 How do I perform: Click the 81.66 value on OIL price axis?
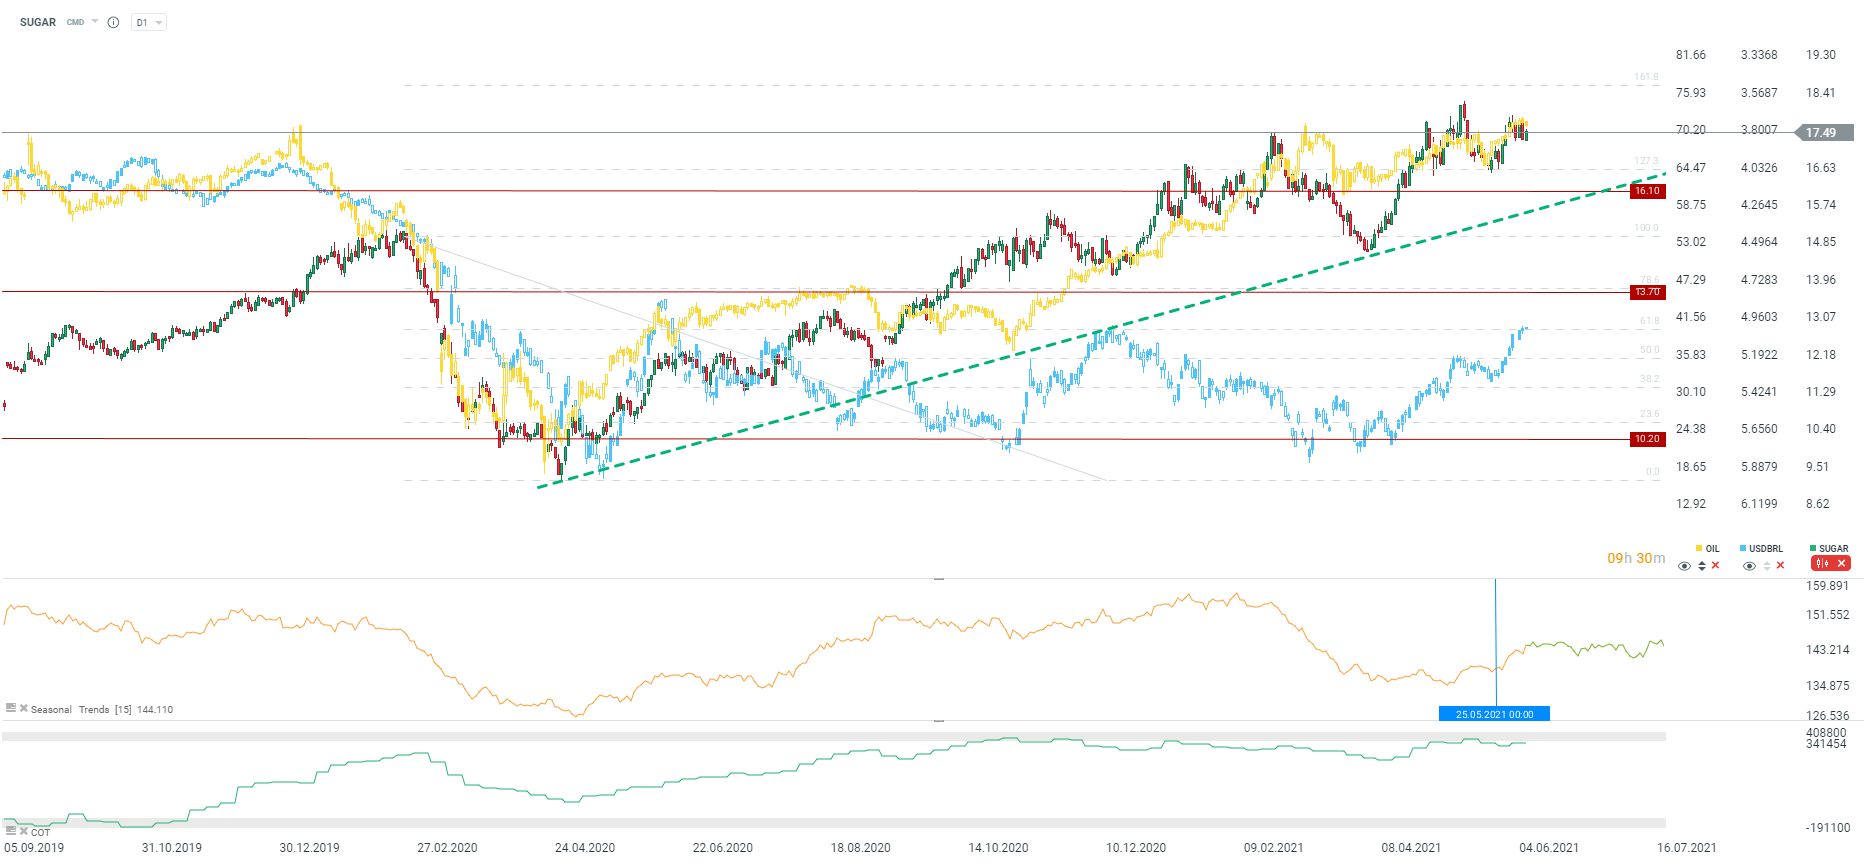(x=1691, y=55)
